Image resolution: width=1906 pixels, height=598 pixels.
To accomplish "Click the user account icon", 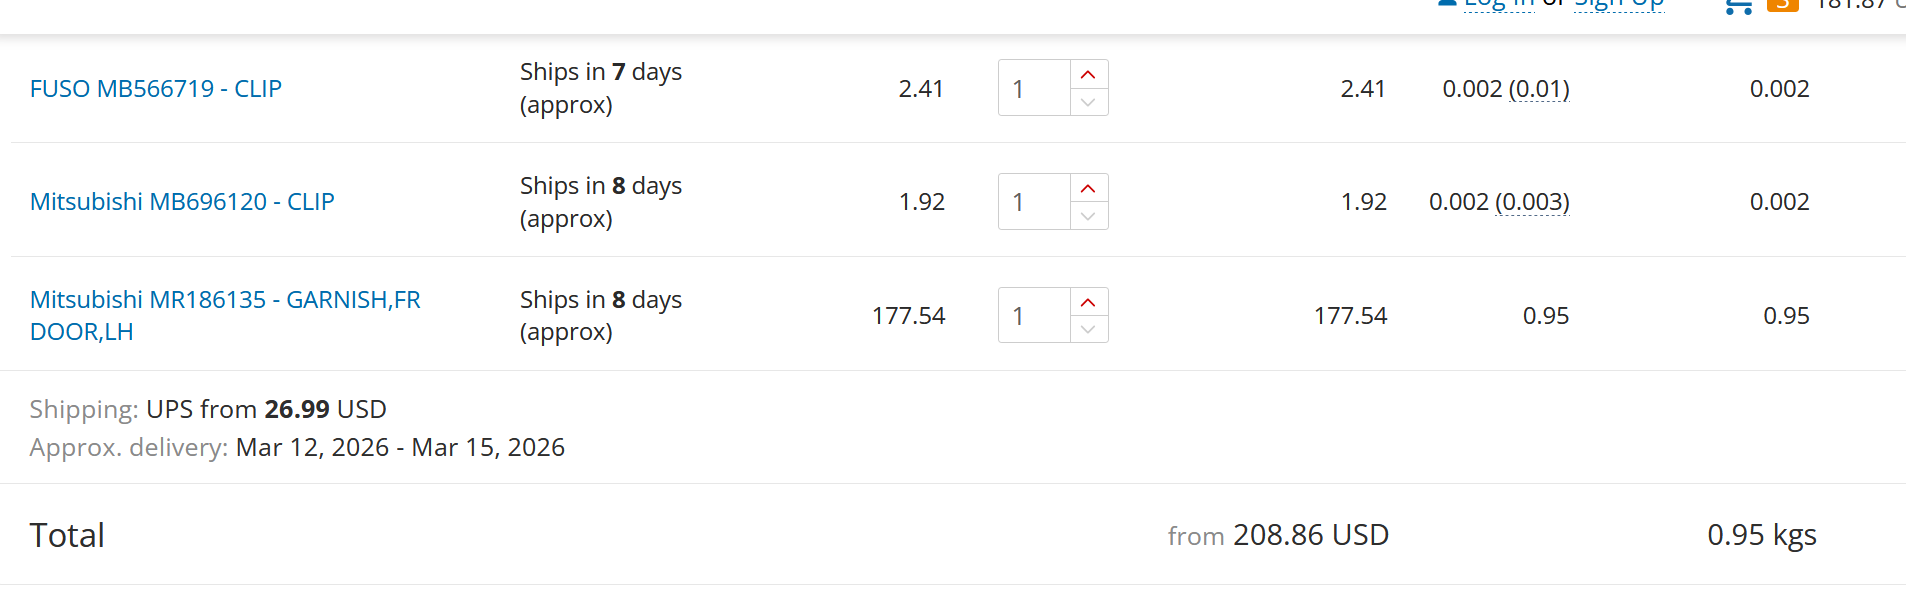I will (x=1446, y=3).
